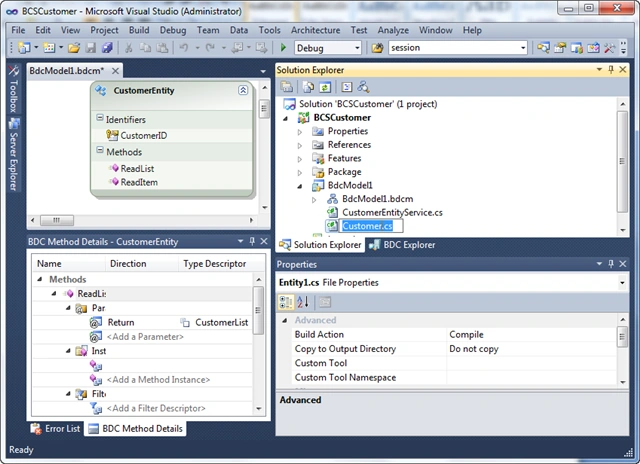Click <Add a Method Instance> link
Viewport: 640px width, 464px height.
click(158, 380)
